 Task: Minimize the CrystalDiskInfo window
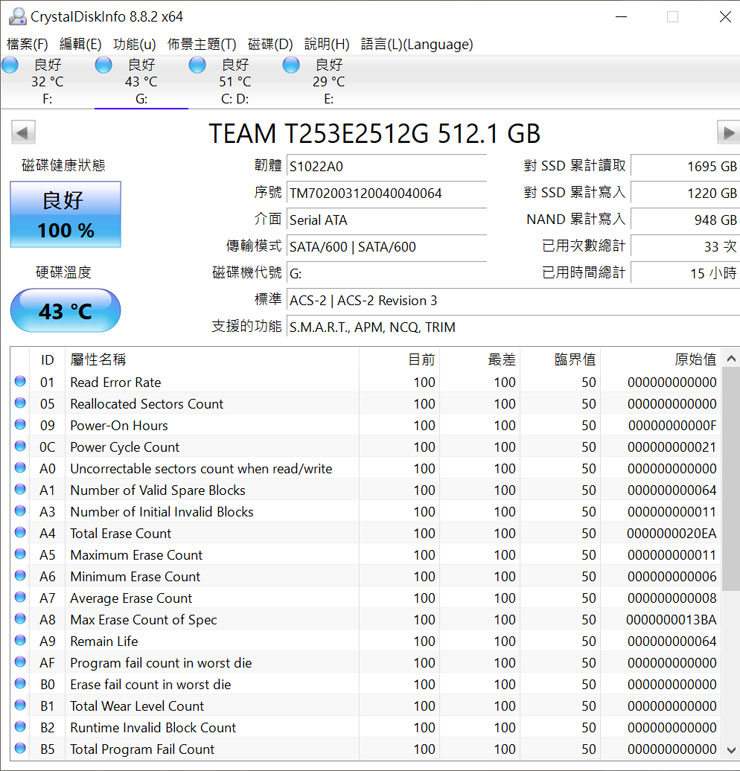coord(622,17)
